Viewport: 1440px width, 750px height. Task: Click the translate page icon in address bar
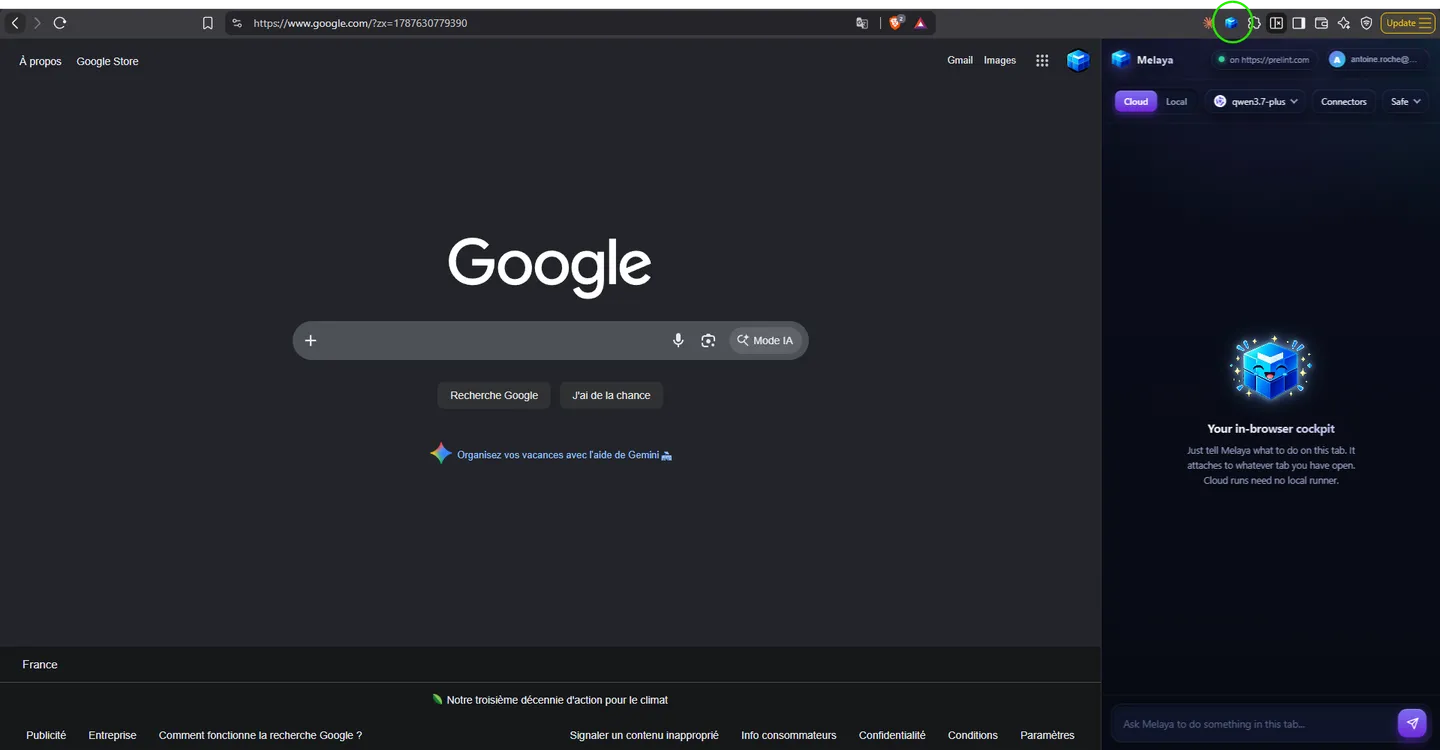[862, 23]
